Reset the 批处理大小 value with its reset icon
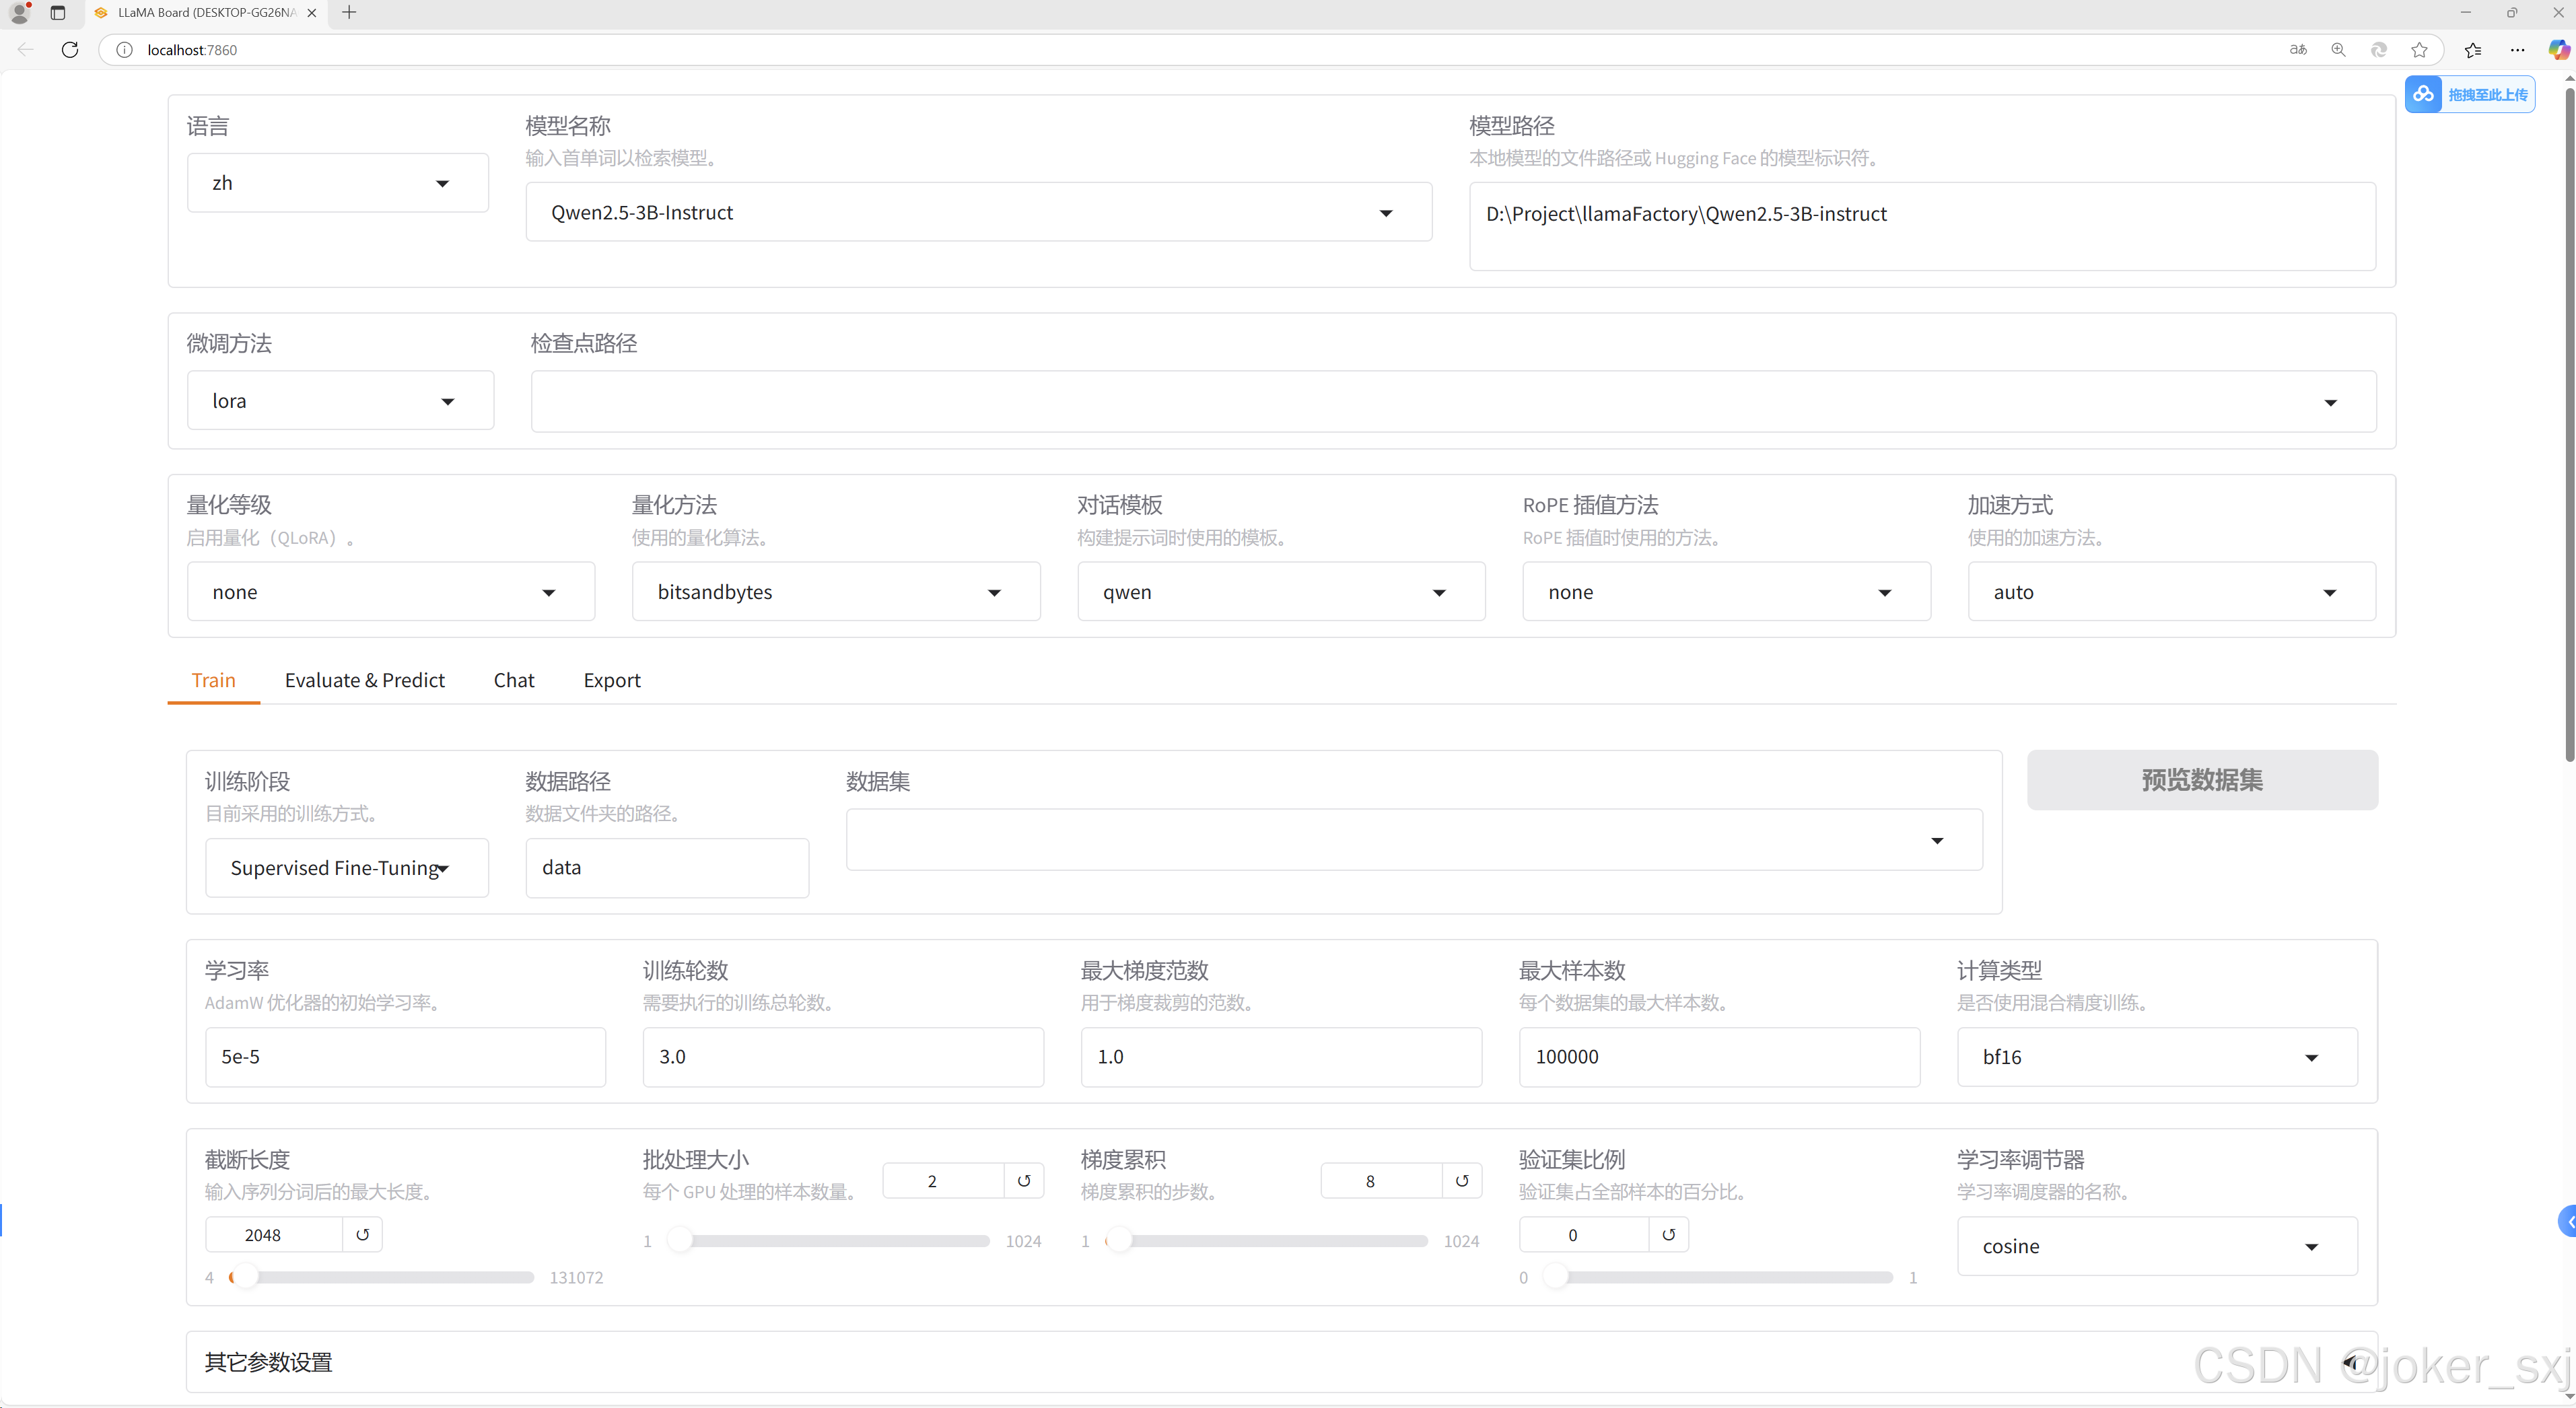This screenshot has height=1408, width=2576. click(x=1024, y=1181)
